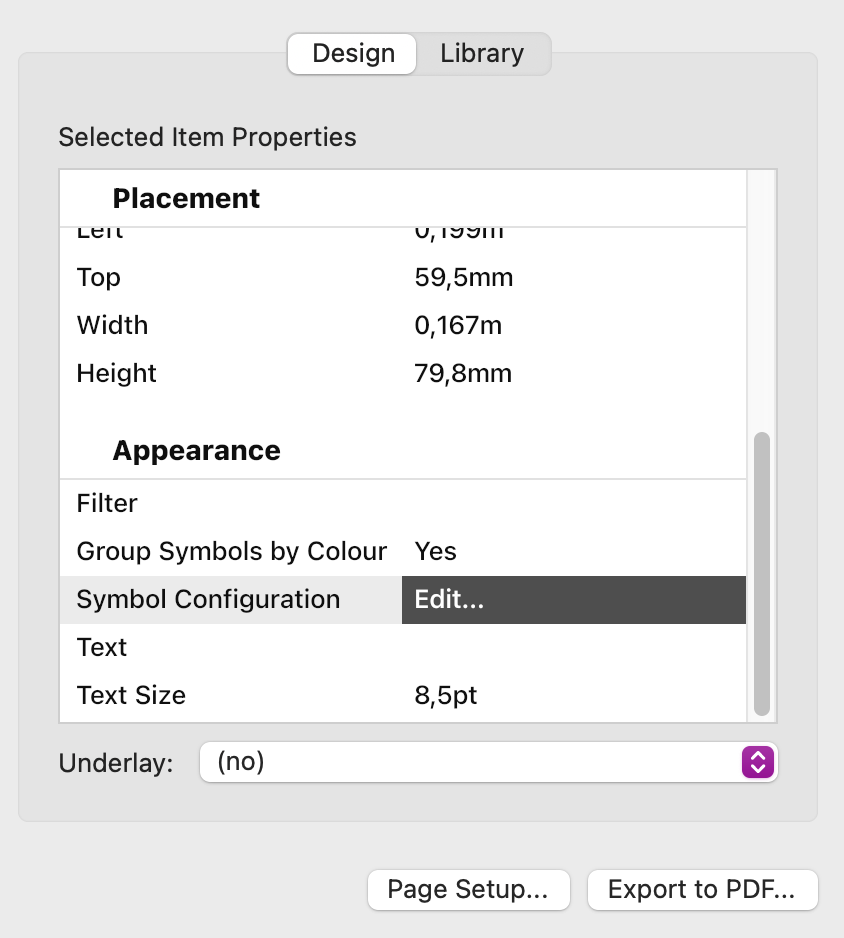Select the Filter property row
Image resolution: width=844 pixels, height=938 pixels.
[x=107, y=504]
